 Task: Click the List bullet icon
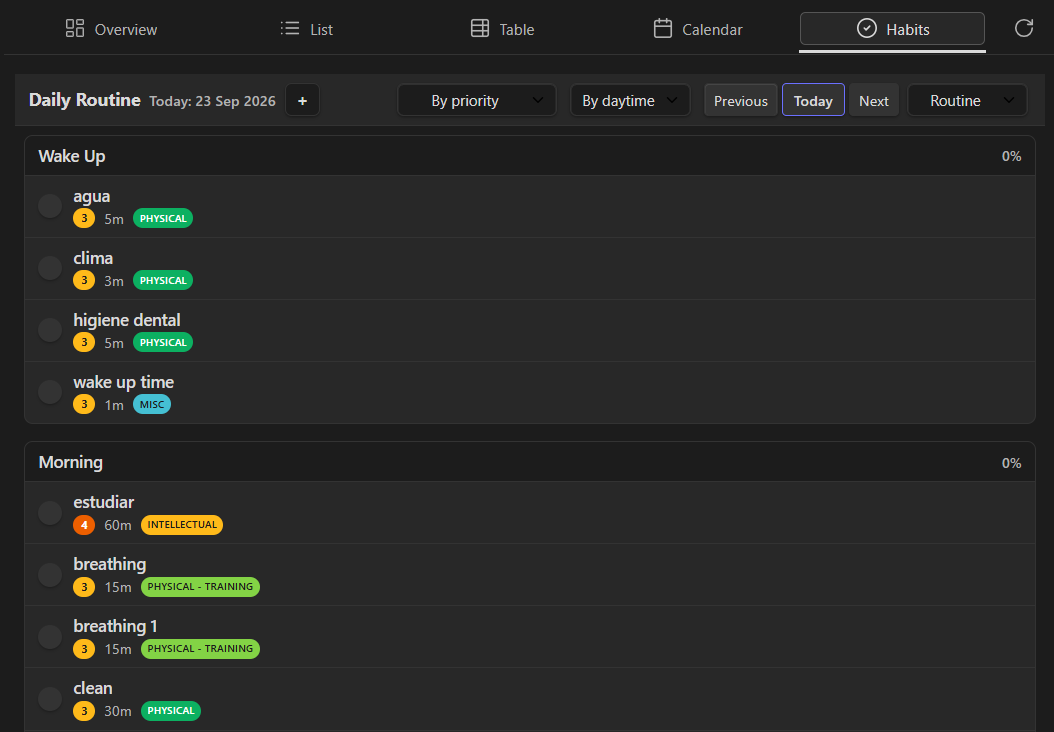(x=290, y=28)
